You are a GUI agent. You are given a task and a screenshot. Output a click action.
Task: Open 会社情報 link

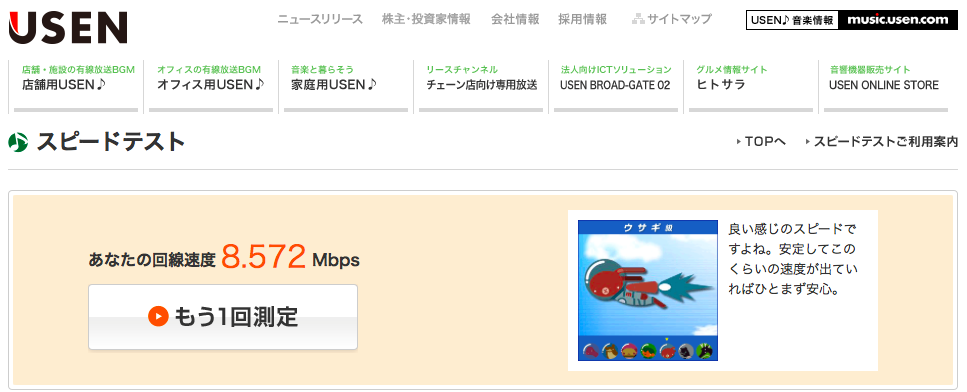(x=515, y=19)
